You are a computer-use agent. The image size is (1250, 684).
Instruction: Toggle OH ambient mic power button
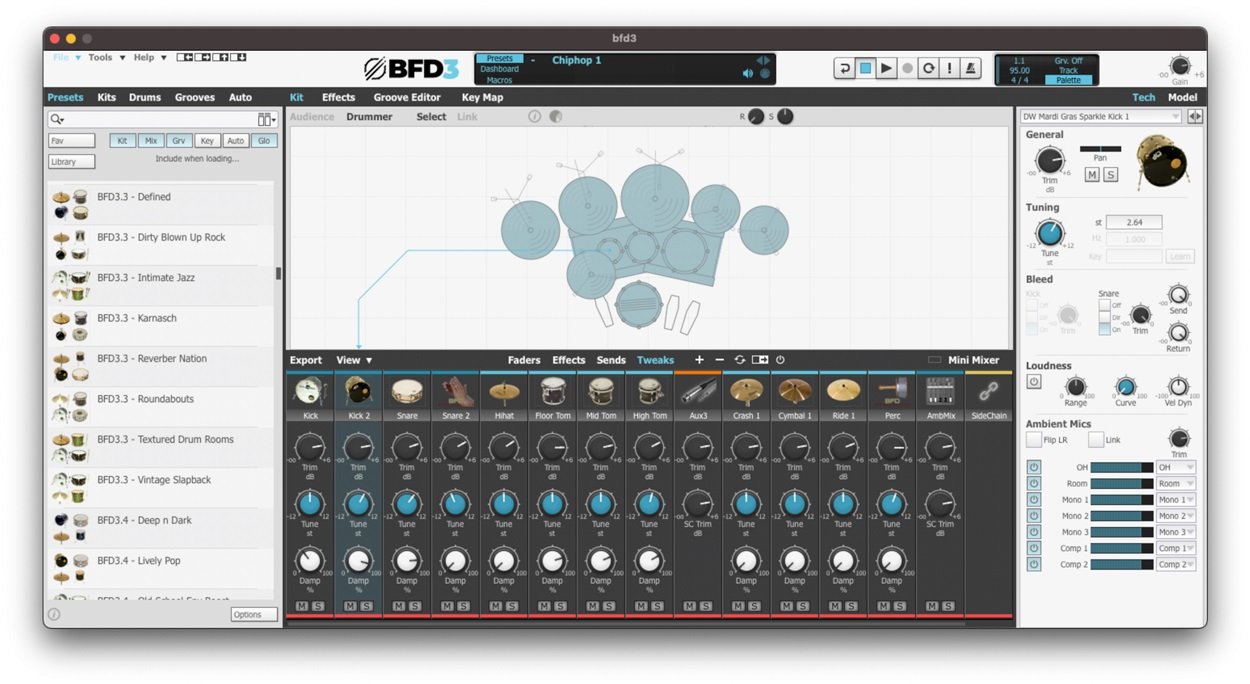(1034, 467)
